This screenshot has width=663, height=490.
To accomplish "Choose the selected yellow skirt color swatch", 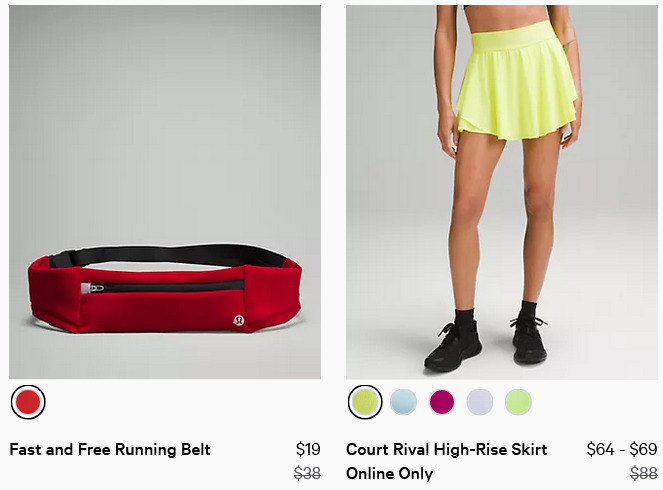I will pyautogui.click(x=365, y=402).
